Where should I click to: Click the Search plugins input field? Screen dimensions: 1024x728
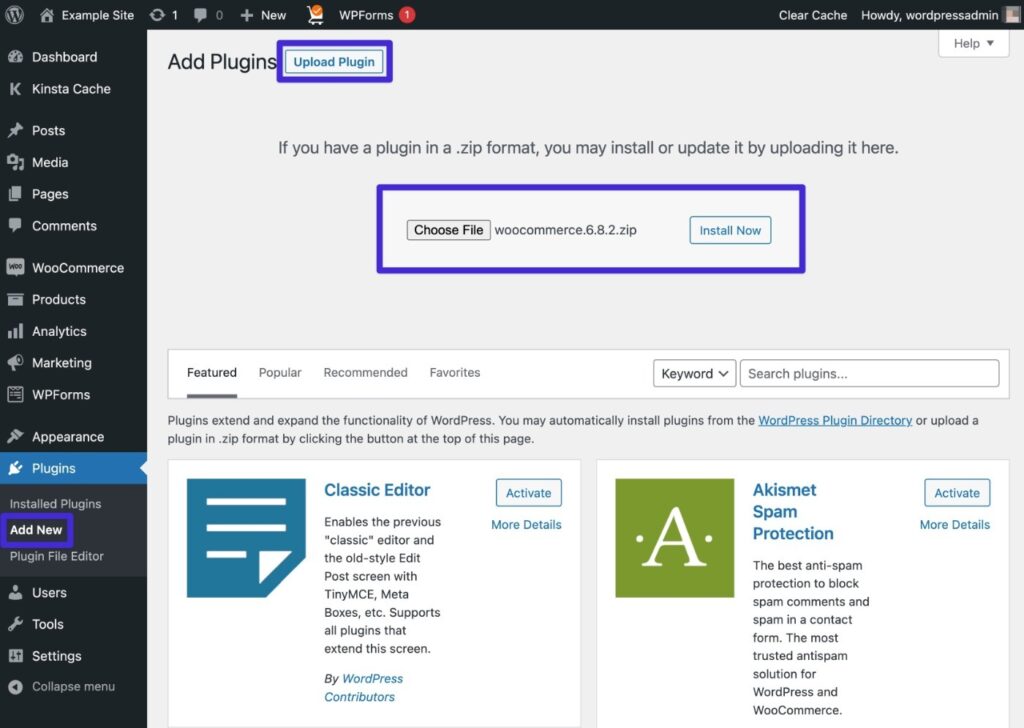coord(868,373)
